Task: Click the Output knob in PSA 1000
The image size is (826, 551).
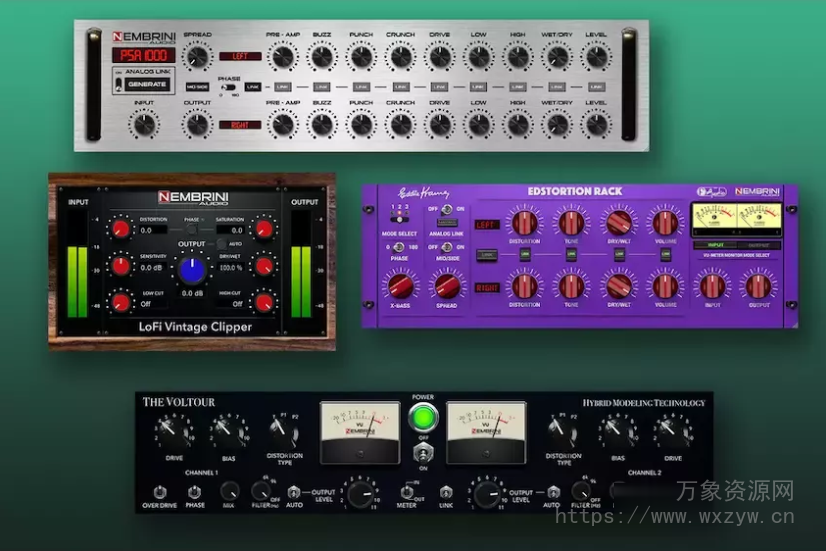Action: [x=198, y=125]
